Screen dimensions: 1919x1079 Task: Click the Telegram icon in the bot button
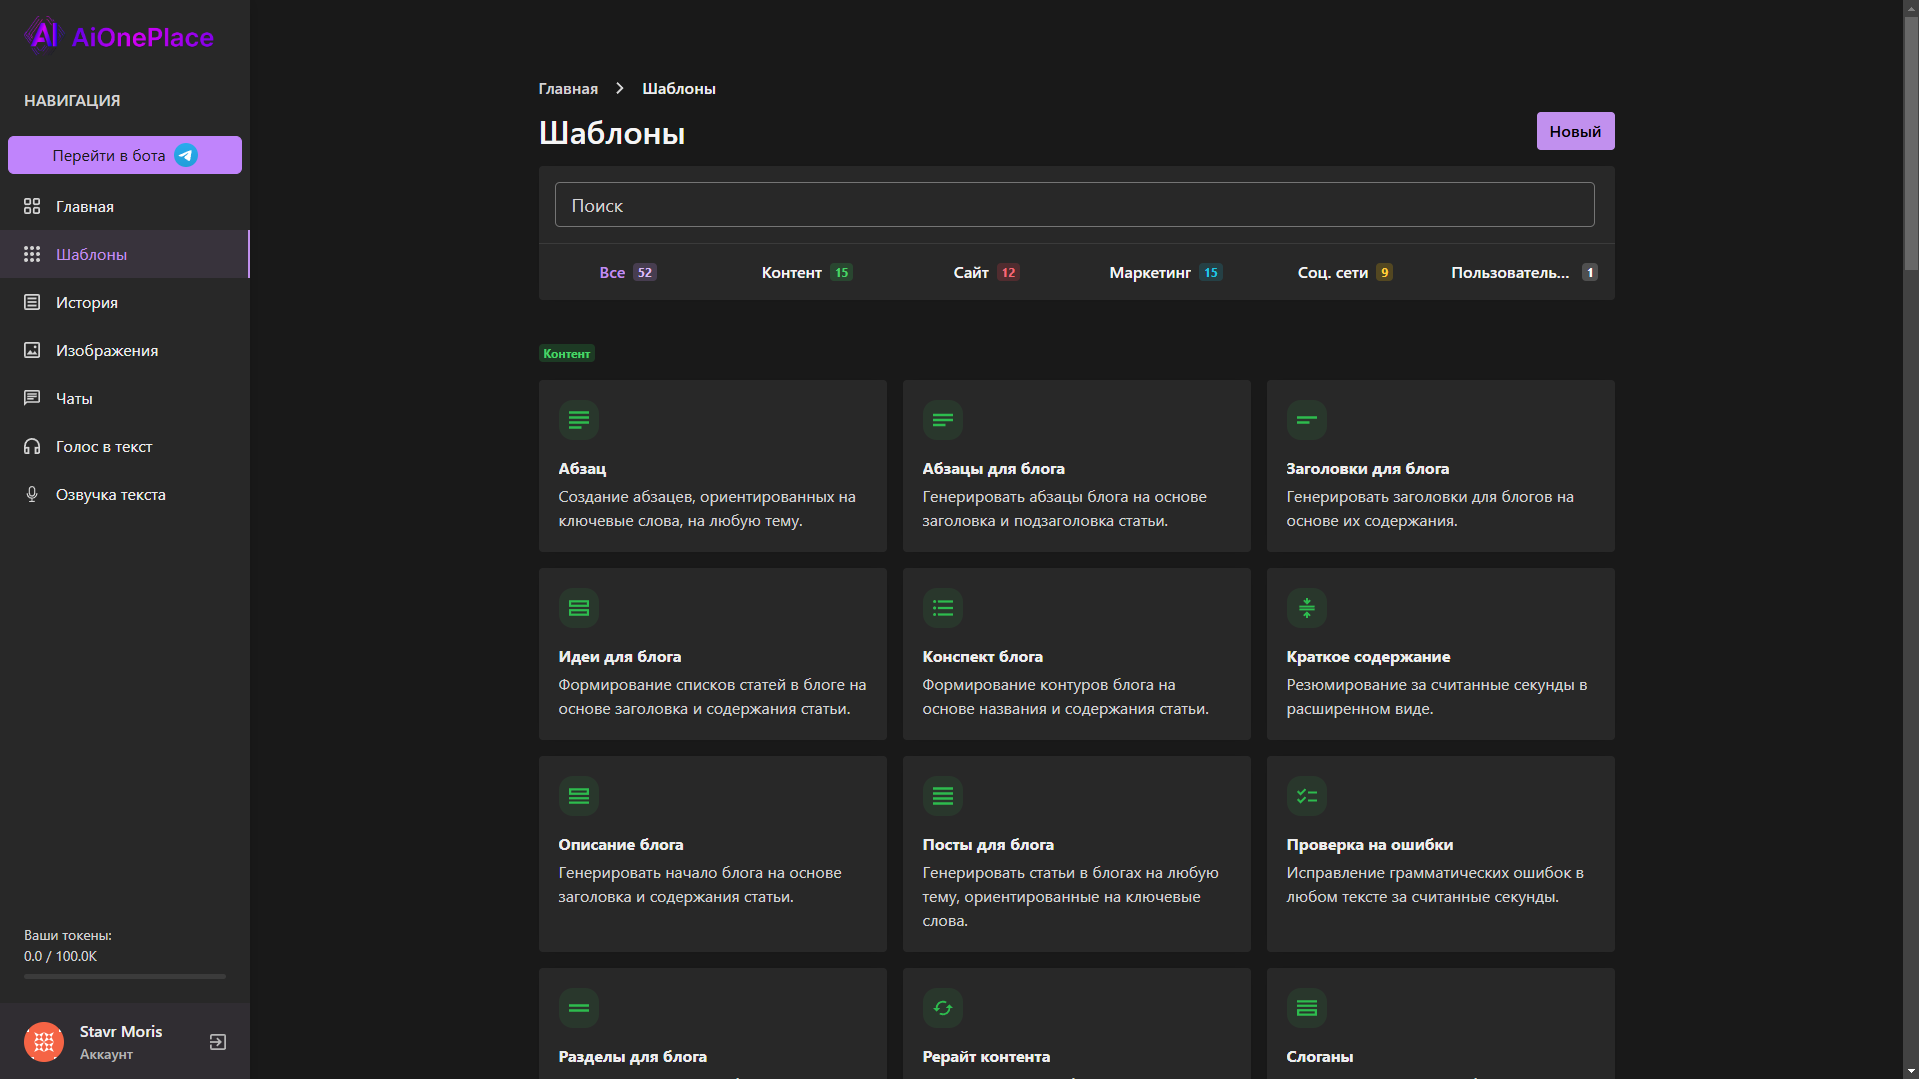186,155
